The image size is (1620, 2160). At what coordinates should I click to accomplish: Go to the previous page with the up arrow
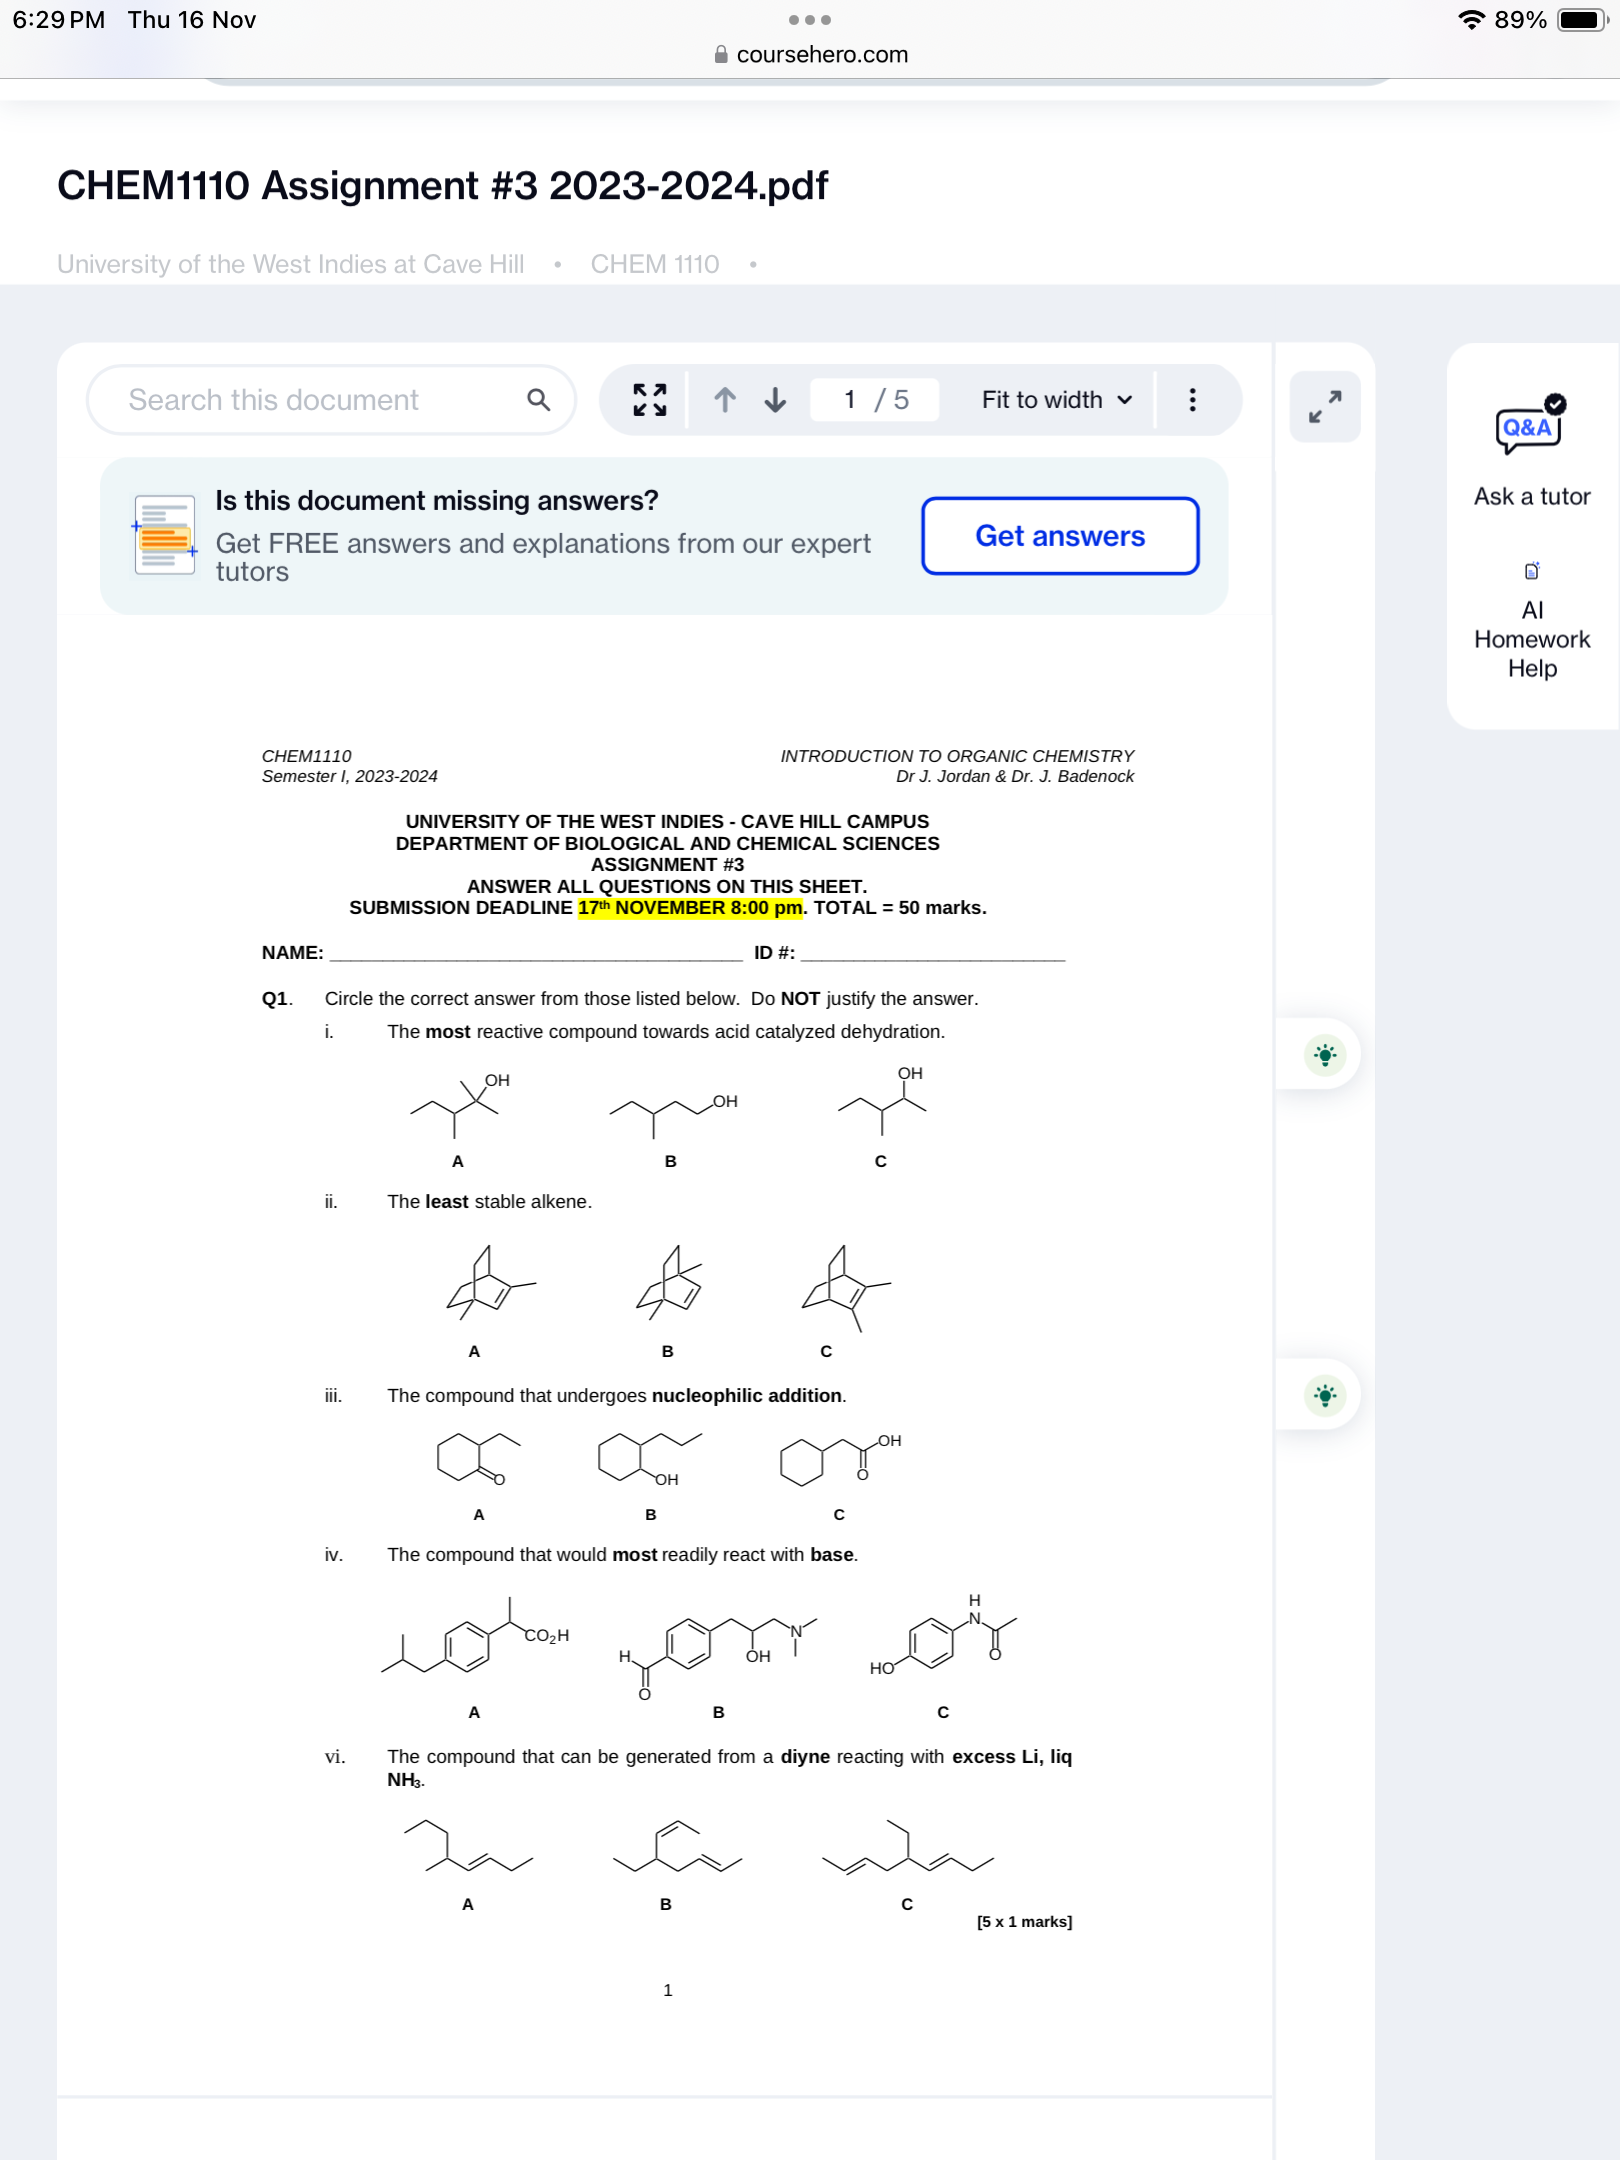tap(723, 399)
